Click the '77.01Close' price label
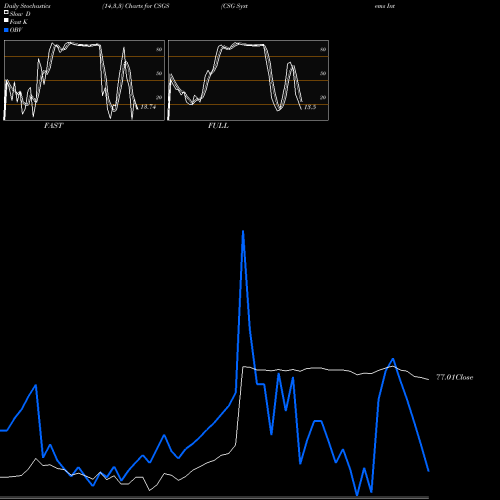The width and height of the screenshot is (500, 500). pos(455,377)
